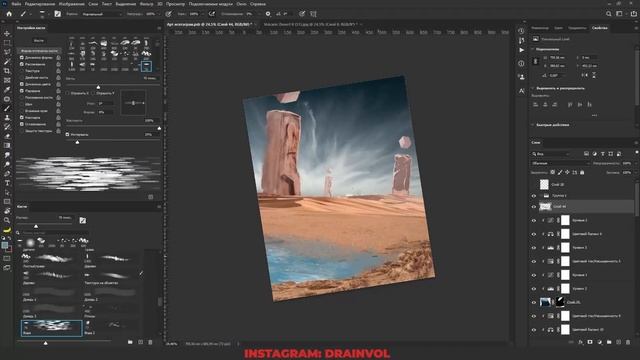Image resolution: width=640 pixels, height=360 pixels.
Task: Toggle the Рассеивание checkbox
Action: (x=22, y=64)
